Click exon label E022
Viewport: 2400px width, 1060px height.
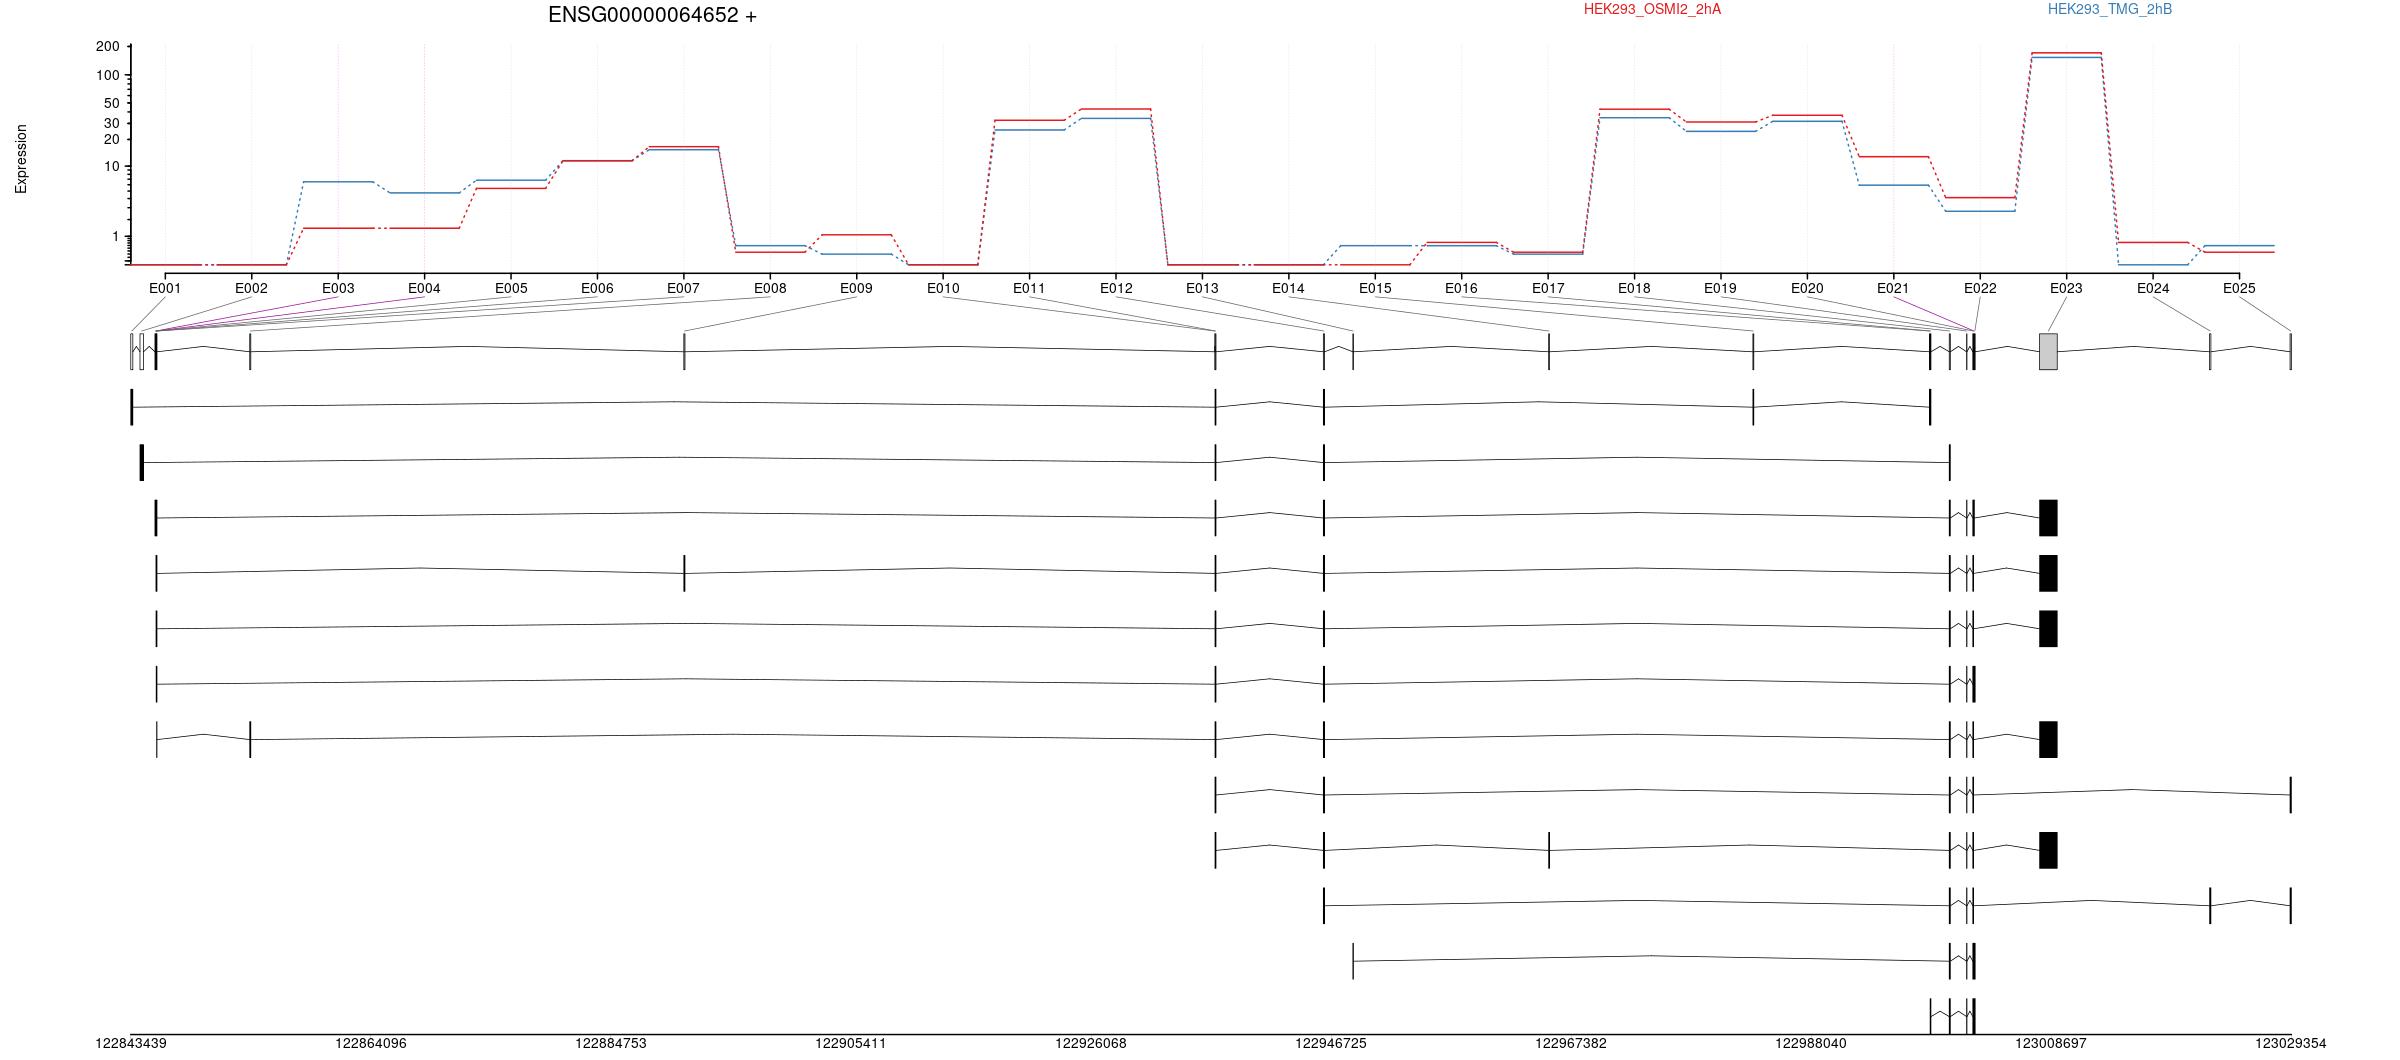(x=1980, y=288)
